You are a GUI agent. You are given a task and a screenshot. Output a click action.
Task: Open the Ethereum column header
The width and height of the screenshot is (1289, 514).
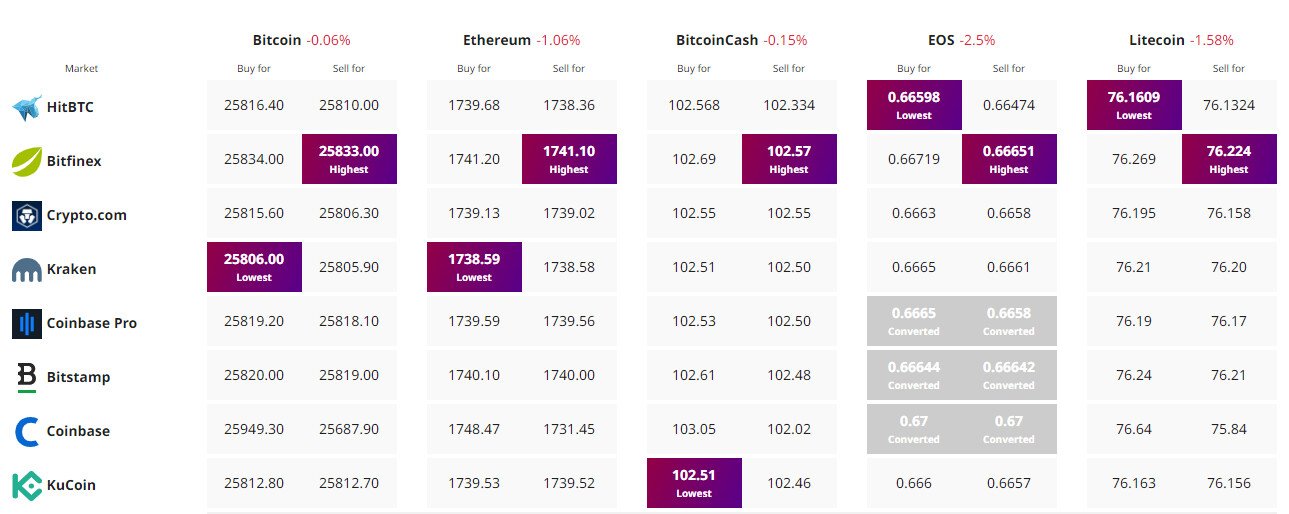tap(496, 41)
